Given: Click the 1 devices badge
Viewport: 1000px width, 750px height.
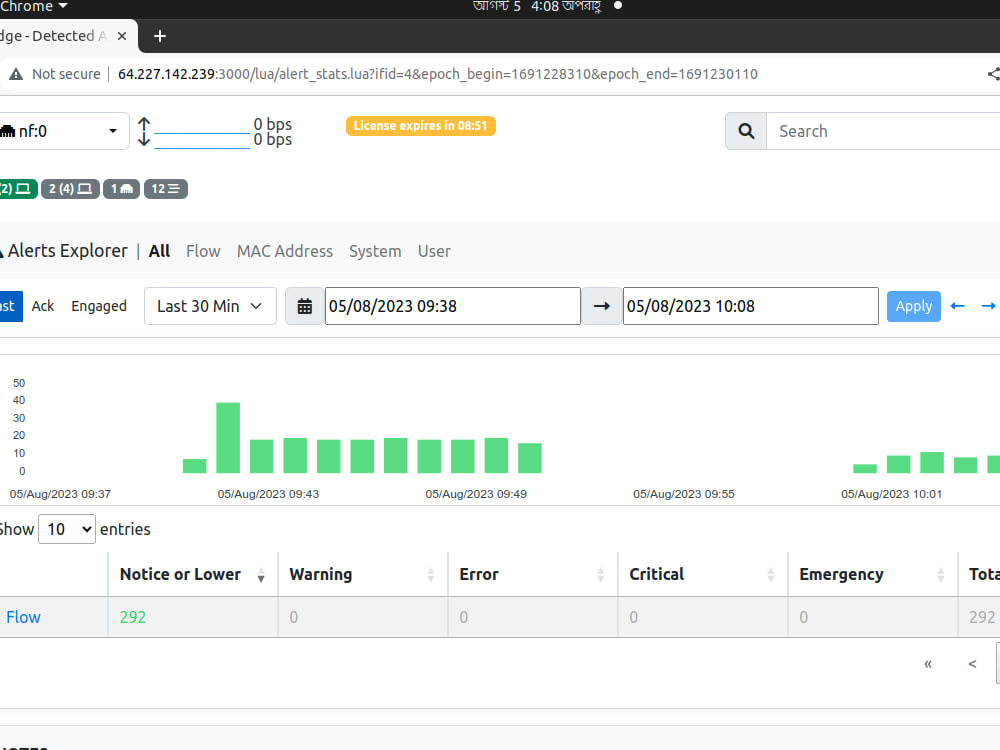Looking at the screenshot, I should pos(121,189).
